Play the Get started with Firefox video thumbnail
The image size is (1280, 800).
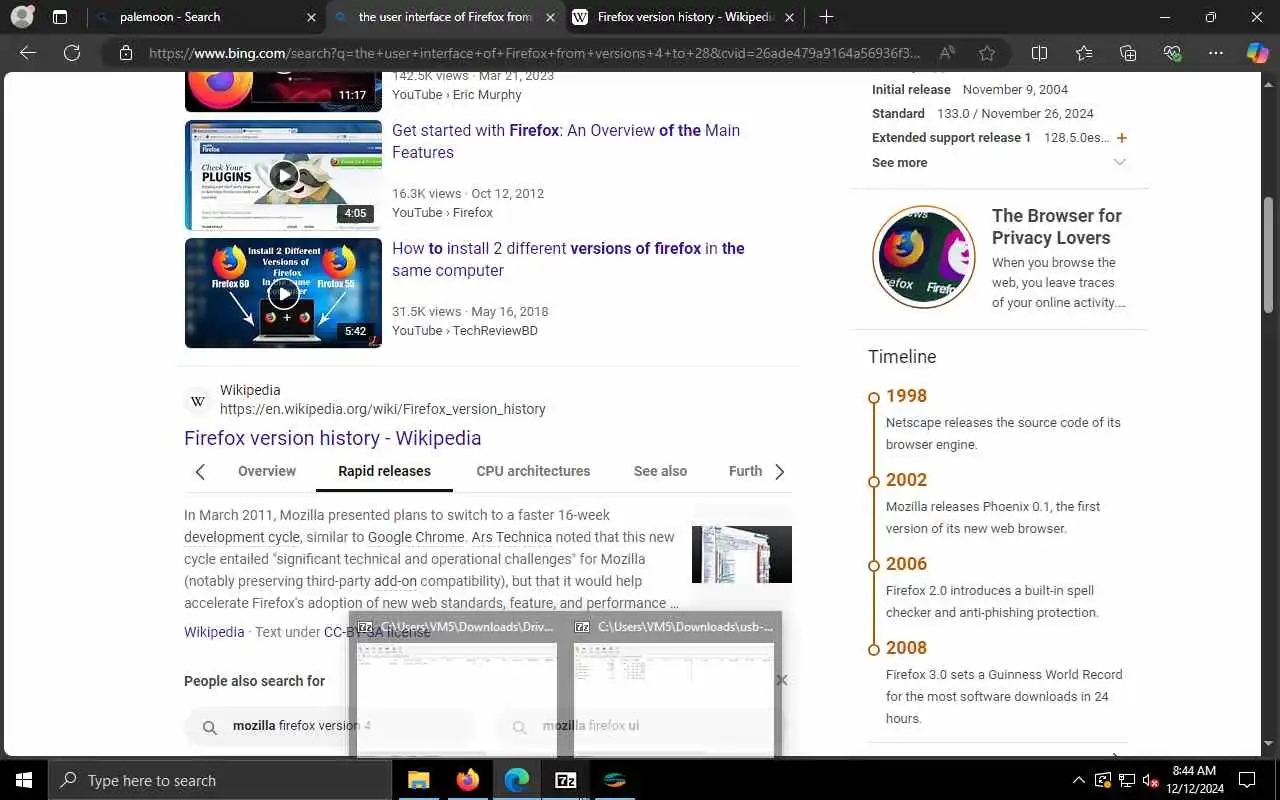tap(283, 175)
